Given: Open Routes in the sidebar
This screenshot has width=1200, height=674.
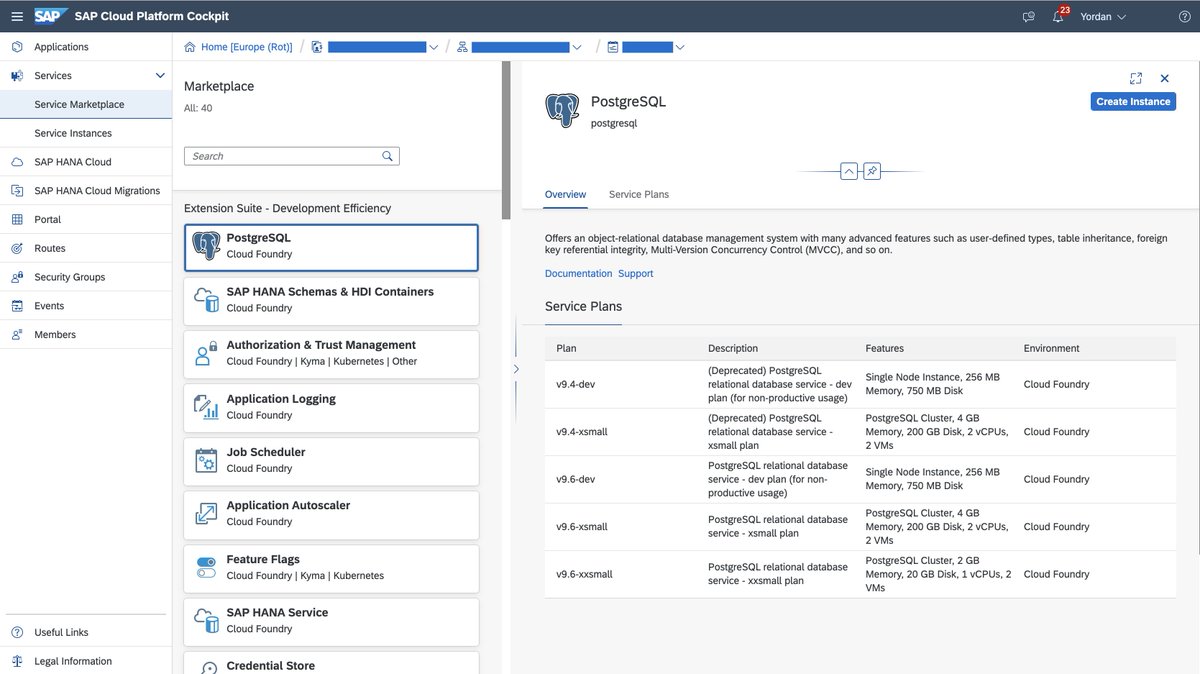Looking at the screenshot, I should point(86,248).
